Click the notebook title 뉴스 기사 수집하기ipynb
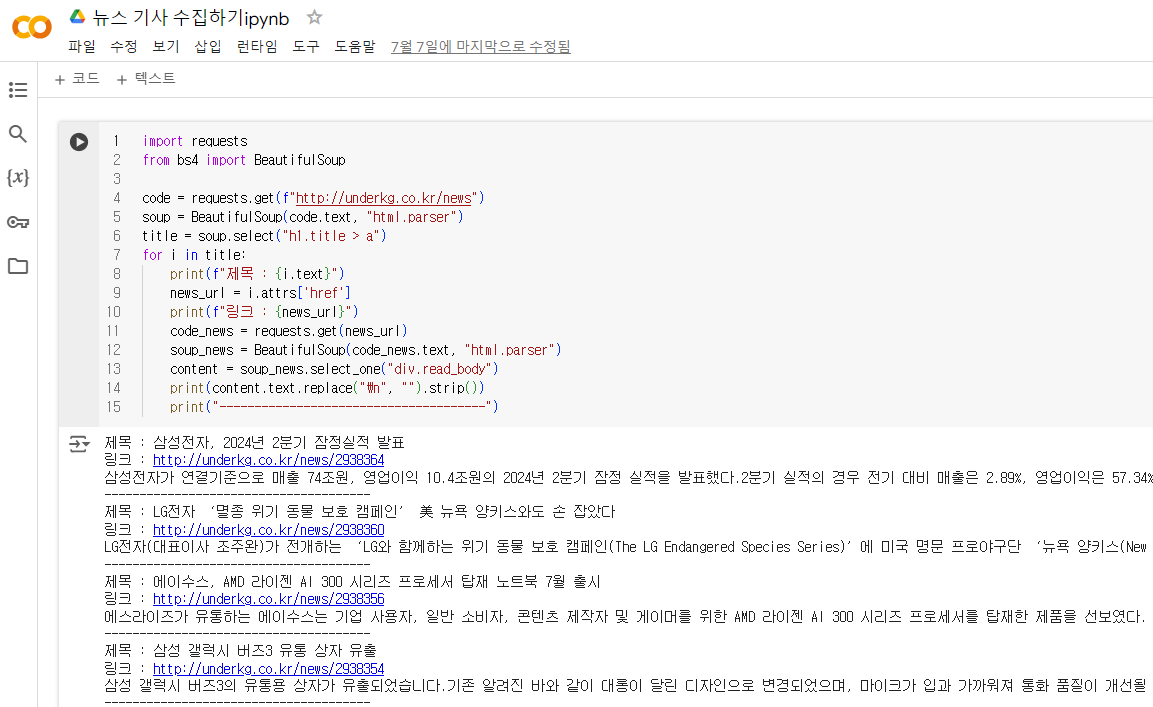The width and height of the screenshot is (1153, 707). pyautogui.click(x=190, y=18)
